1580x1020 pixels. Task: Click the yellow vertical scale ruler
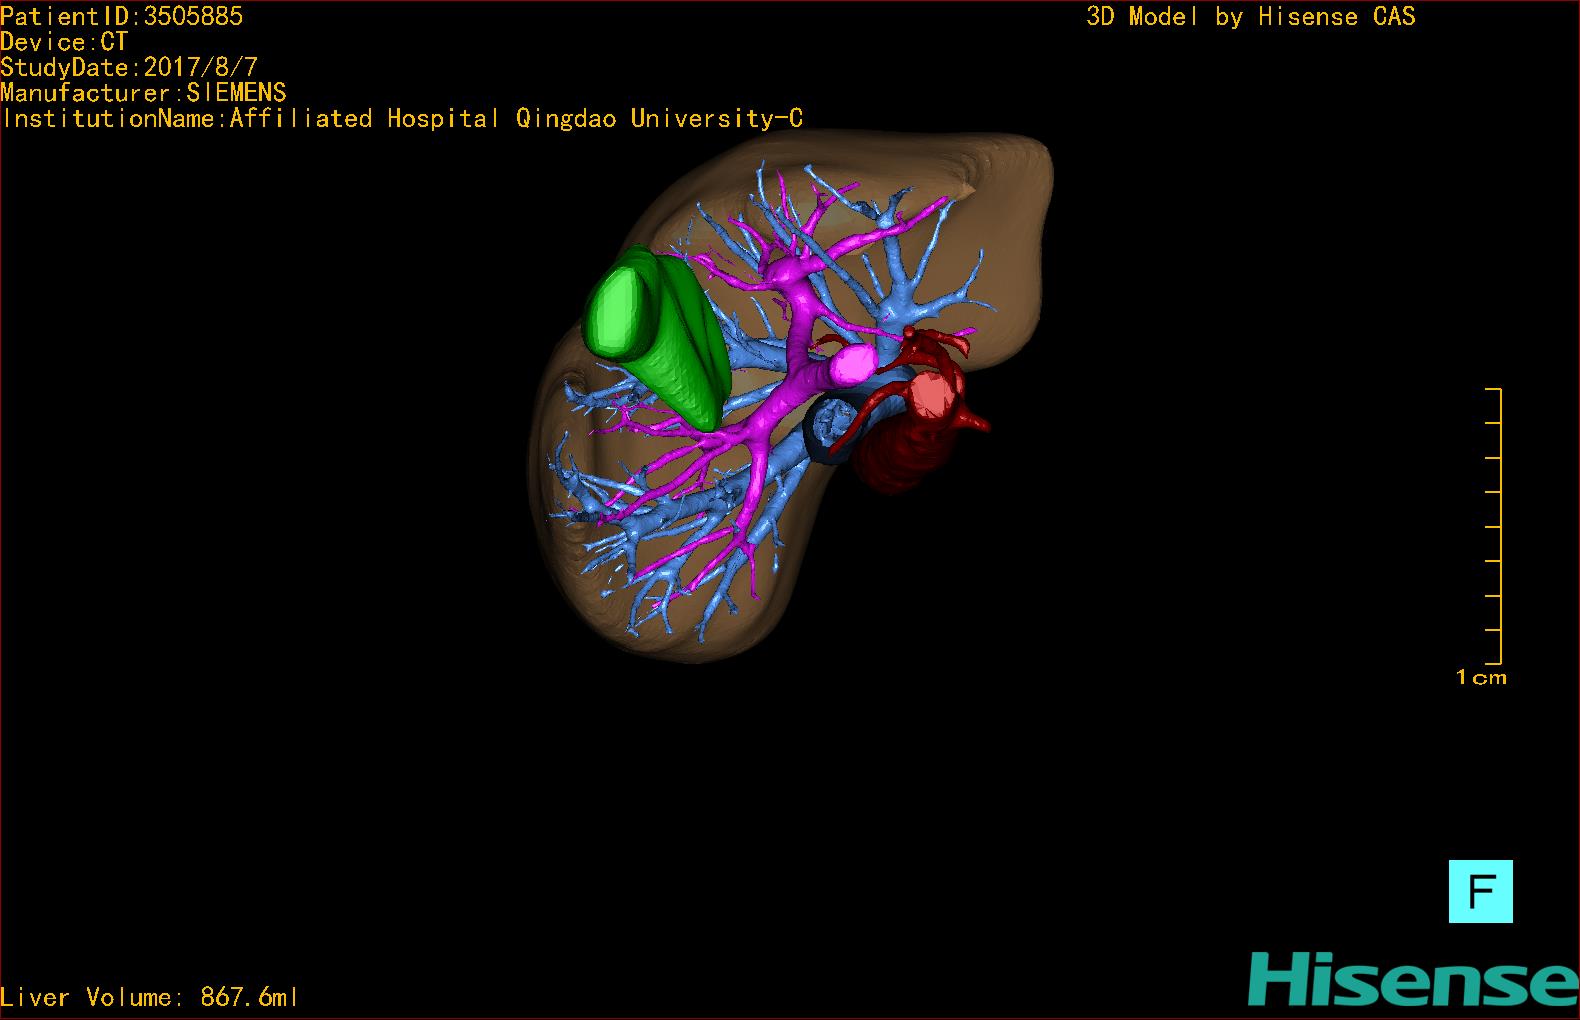[1499, 526]
